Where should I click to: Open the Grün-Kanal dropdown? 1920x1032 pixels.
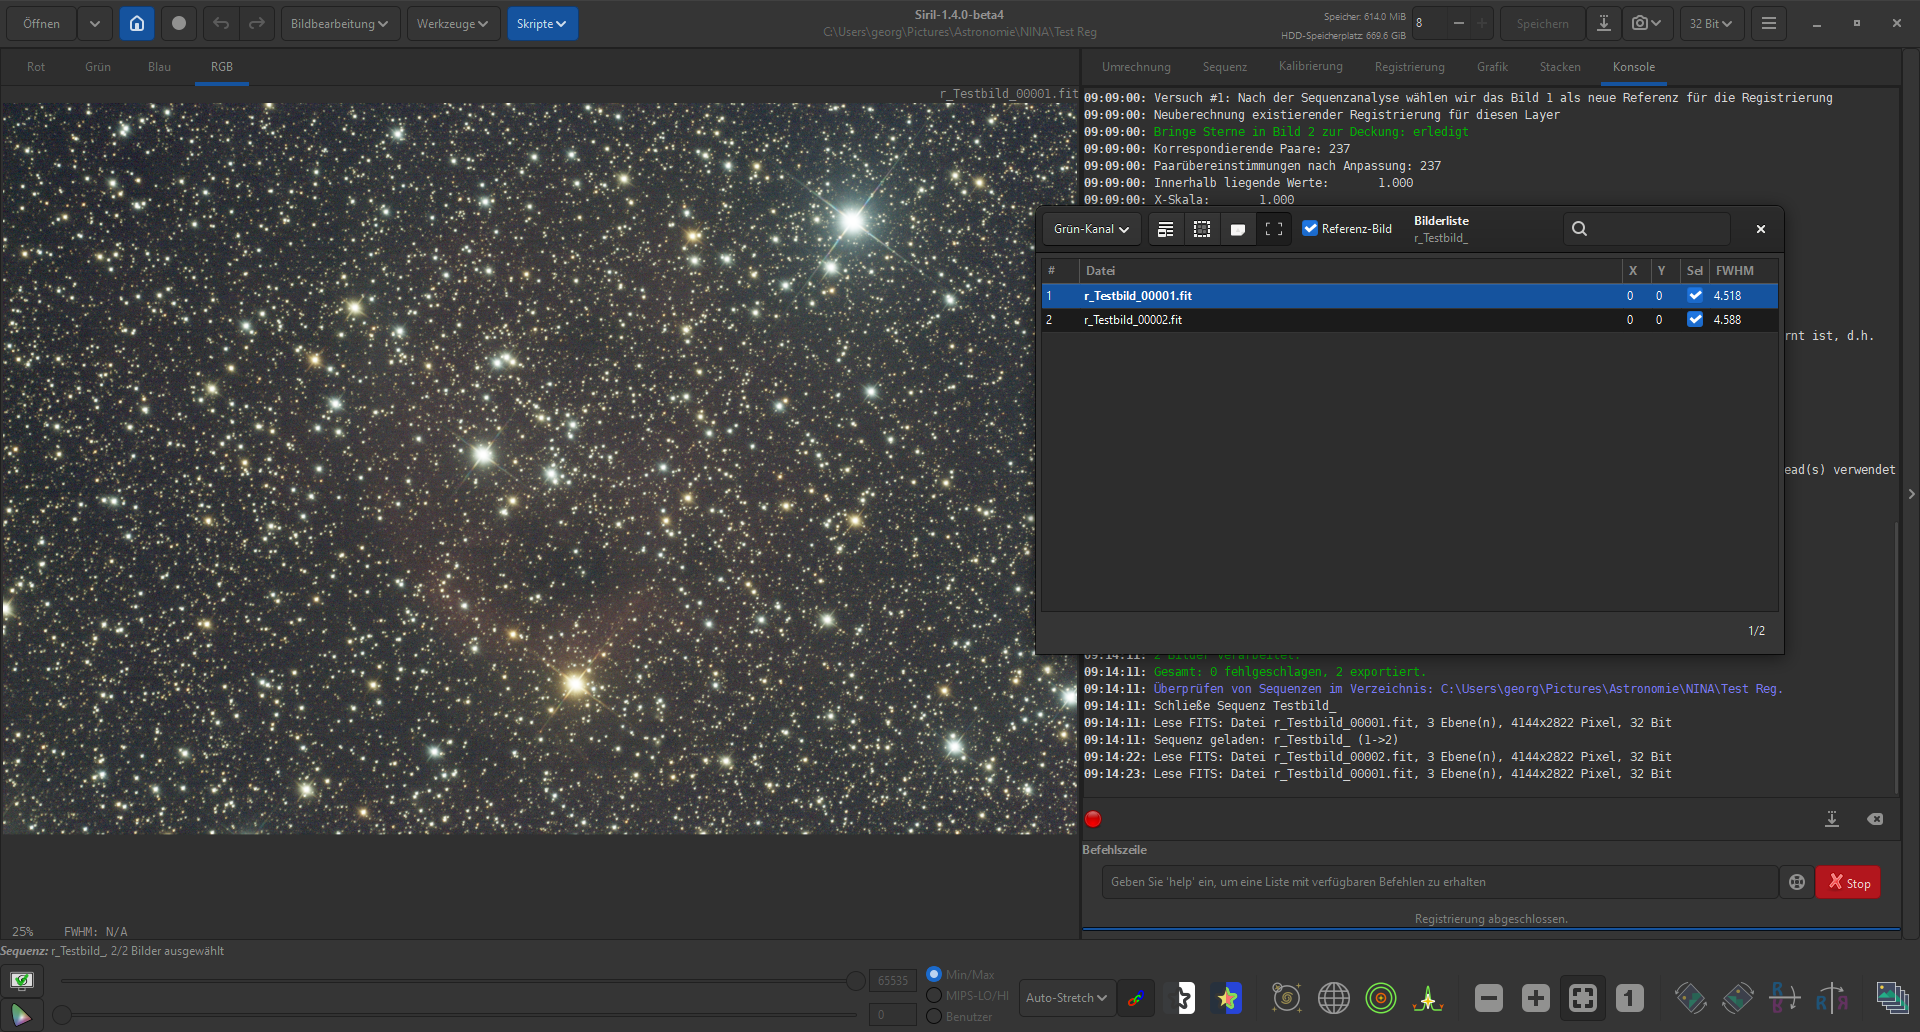[1091, 229]
